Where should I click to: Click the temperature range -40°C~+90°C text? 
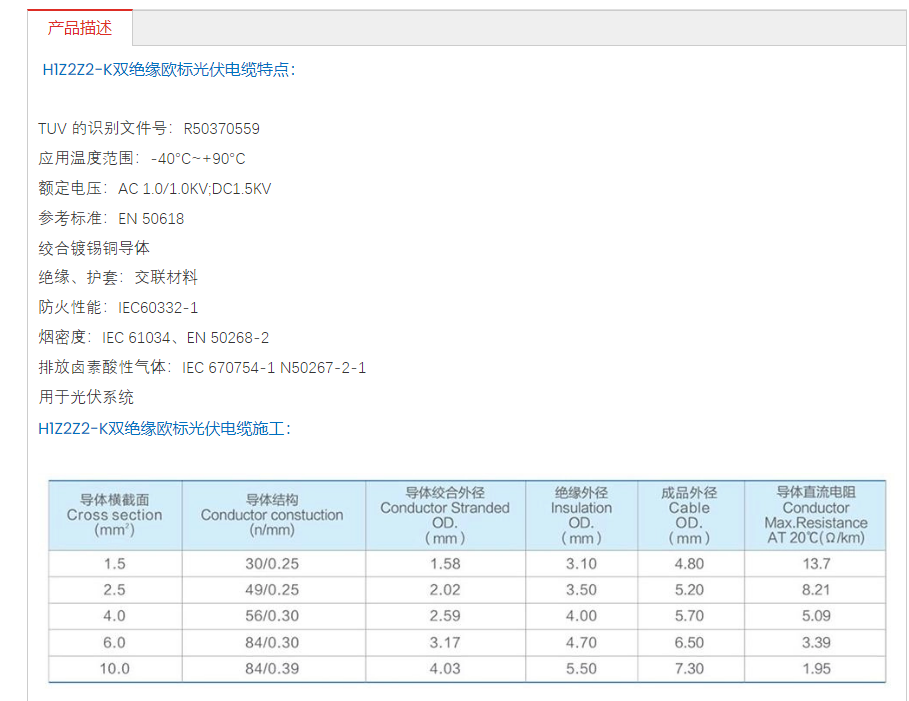coord(198,159)
